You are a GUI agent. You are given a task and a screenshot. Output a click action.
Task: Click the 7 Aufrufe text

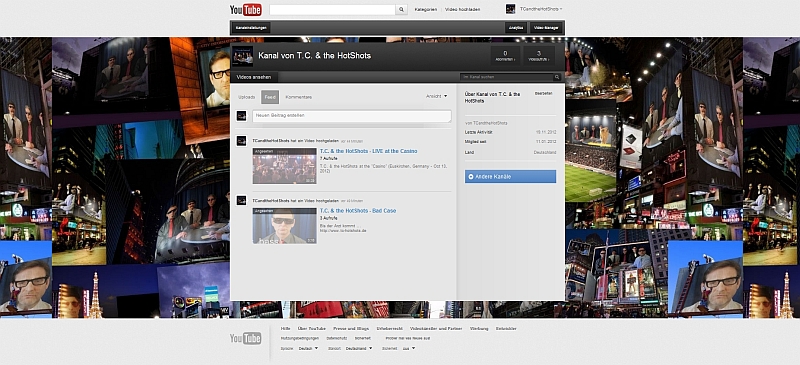(x=328, y=159)
